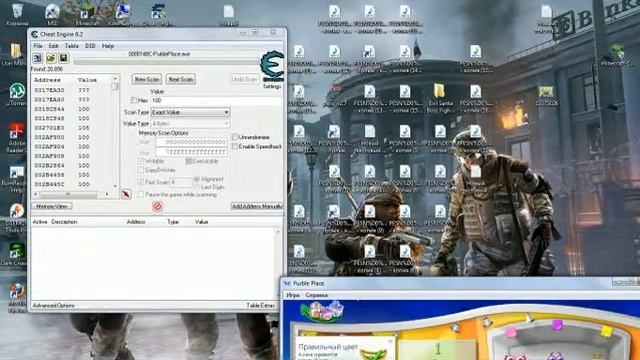Click the Memory View button

[52, 206]
